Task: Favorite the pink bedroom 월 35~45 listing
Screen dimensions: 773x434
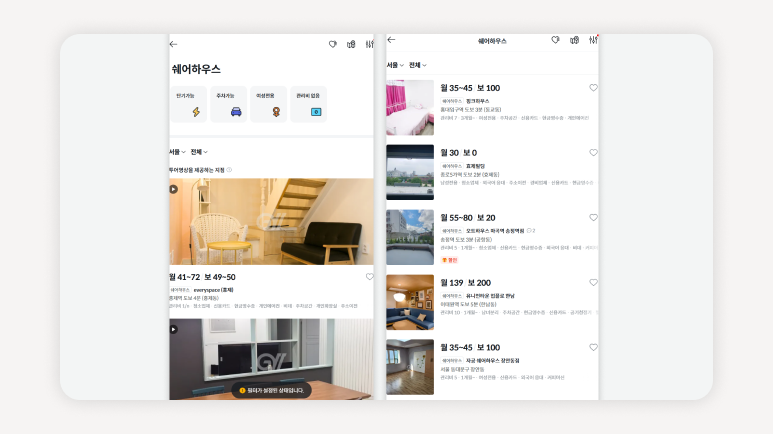Action: (x=594, y=88)
